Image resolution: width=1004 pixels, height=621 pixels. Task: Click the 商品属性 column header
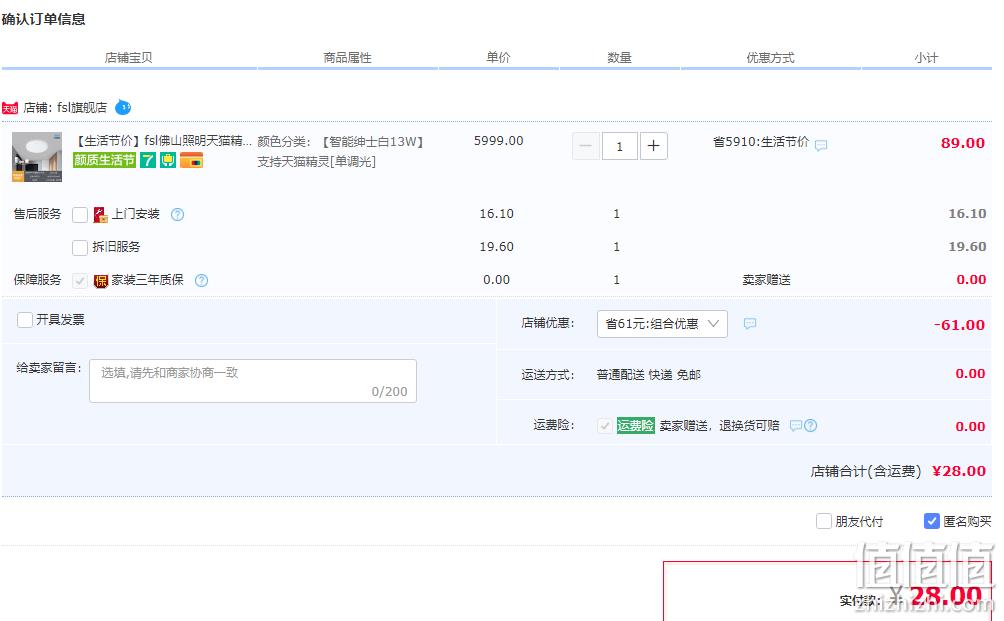pos(348,58)
